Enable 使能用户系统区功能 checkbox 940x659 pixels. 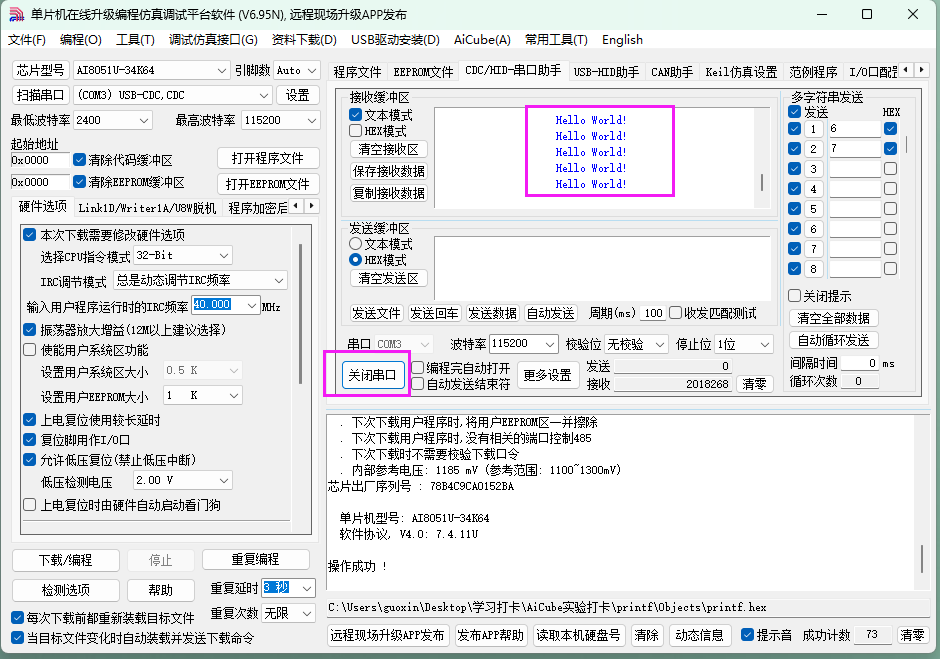[x=29, y=350]
